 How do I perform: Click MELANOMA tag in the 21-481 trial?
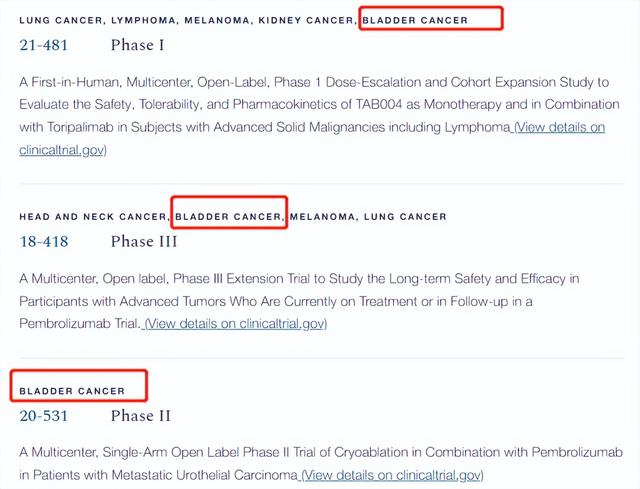point(222,20)
